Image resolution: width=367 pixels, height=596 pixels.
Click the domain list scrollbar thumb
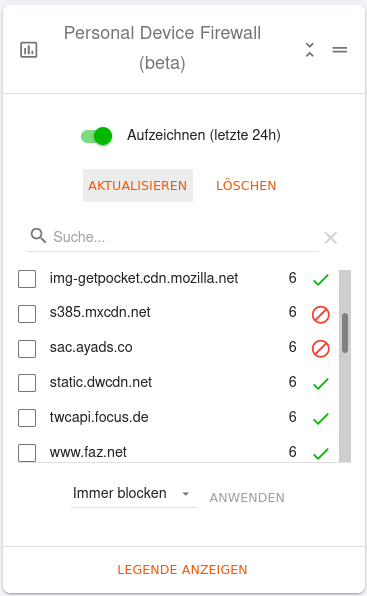click(345, 333)
